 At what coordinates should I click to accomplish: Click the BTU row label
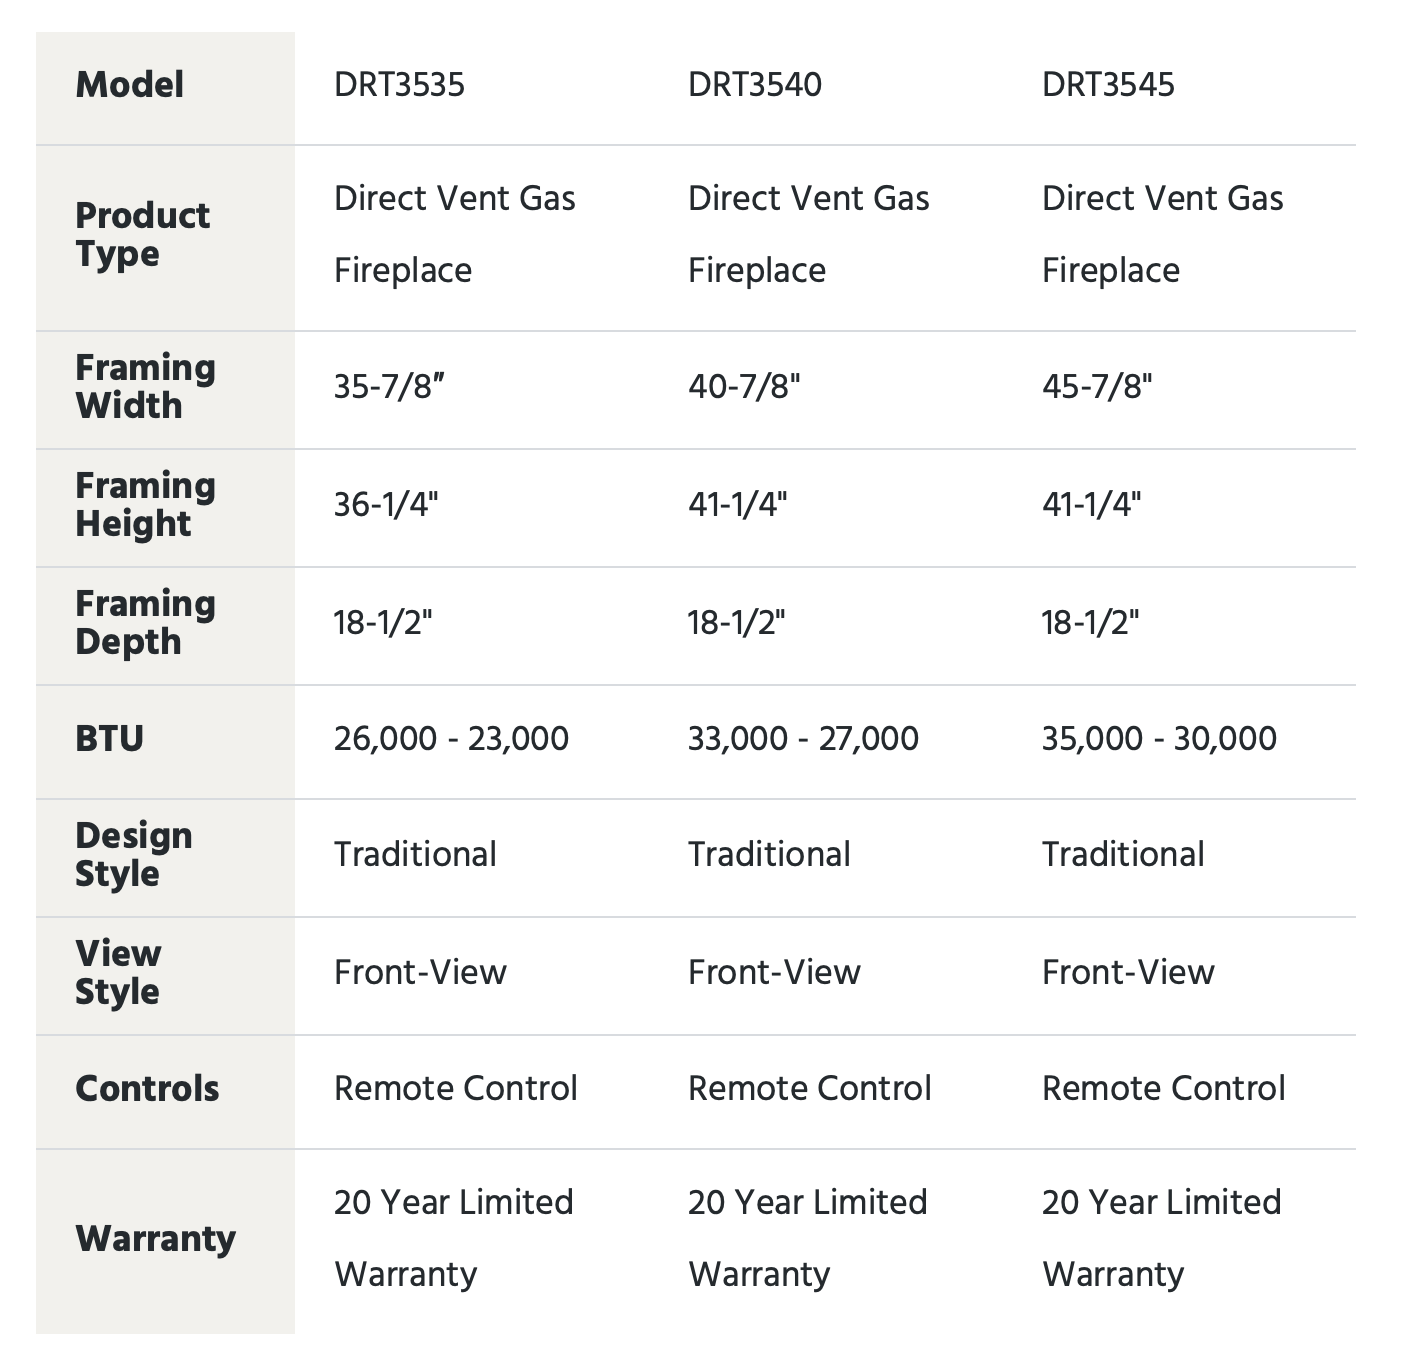(x=109, y=739)
